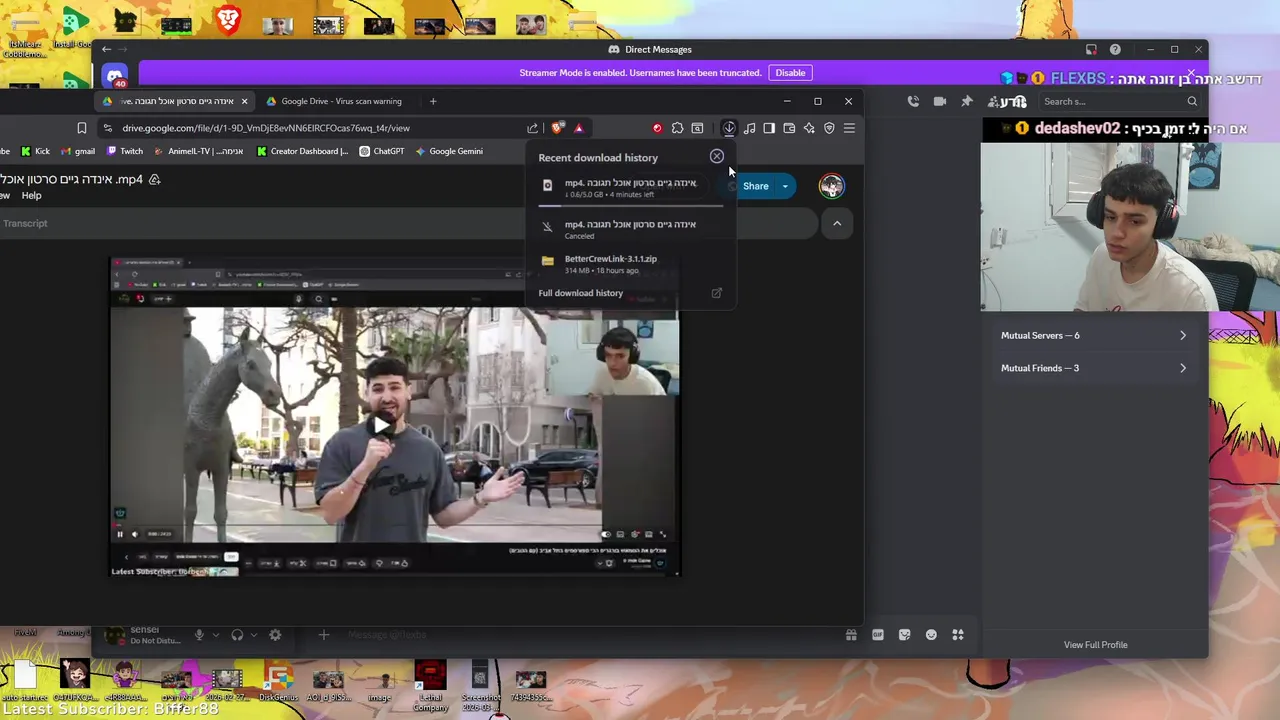Open full download history external-link icon
Viewport: 1280px width, 720px height.
pos(716,293)
